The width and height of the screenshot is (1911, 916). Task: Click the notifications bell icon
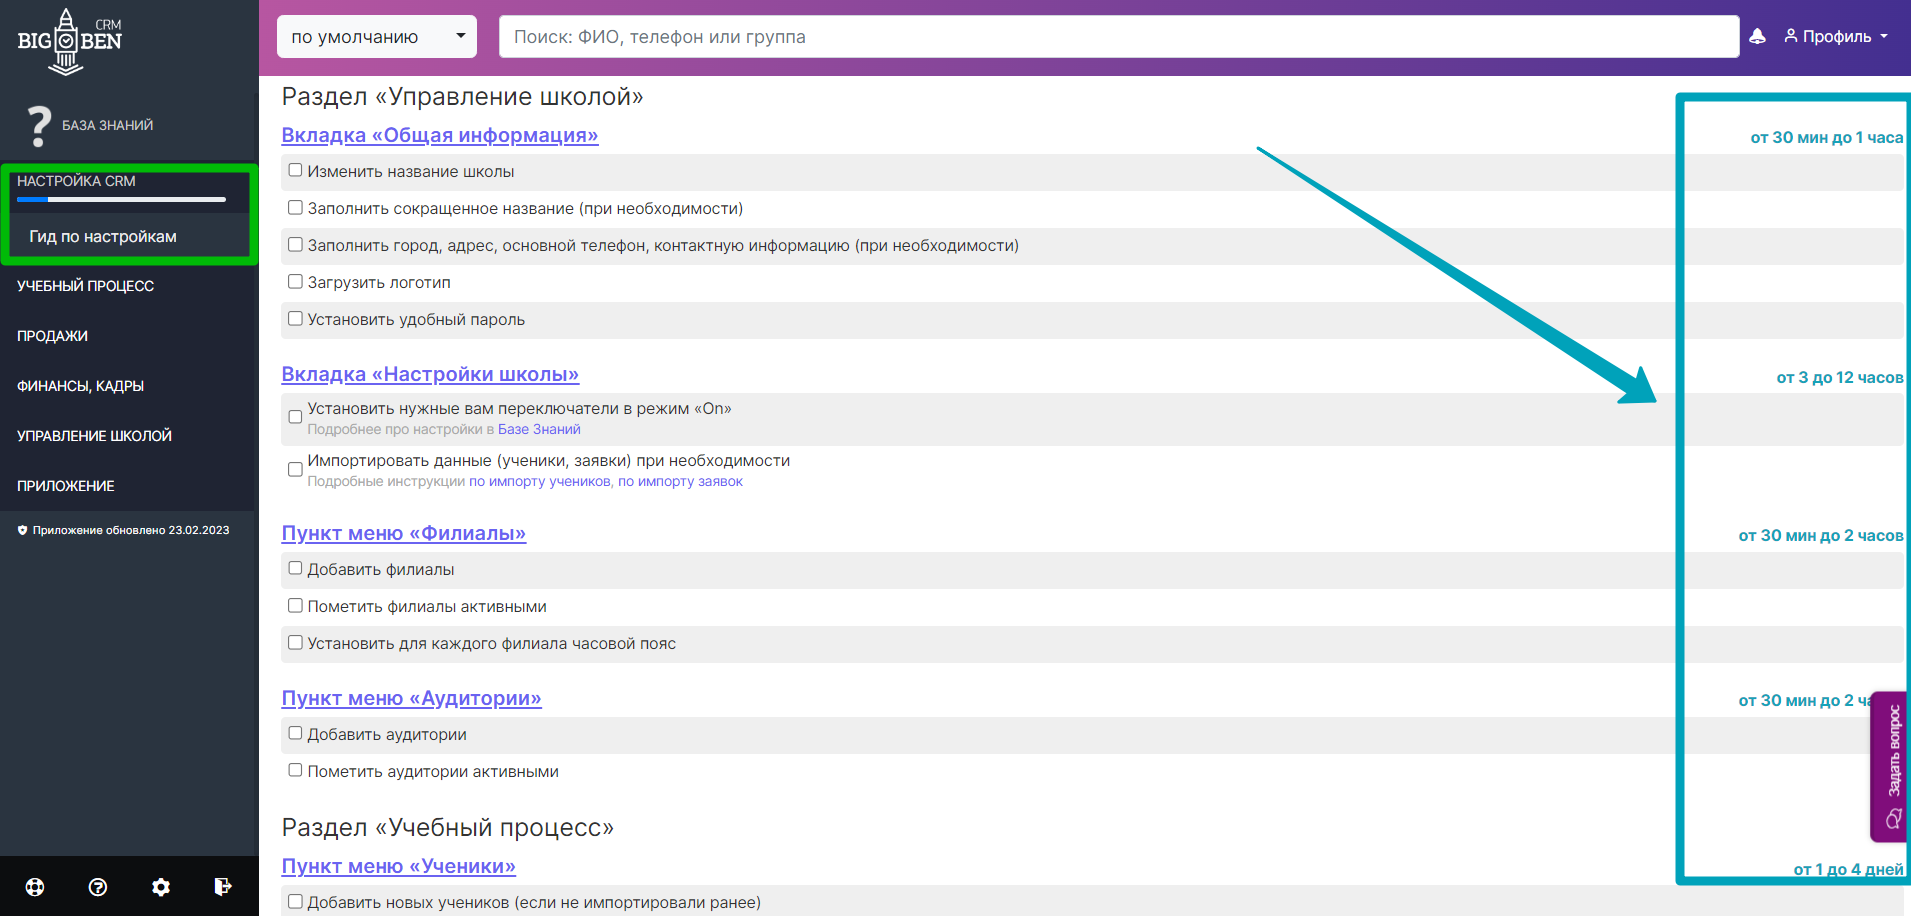(1757, 37)
